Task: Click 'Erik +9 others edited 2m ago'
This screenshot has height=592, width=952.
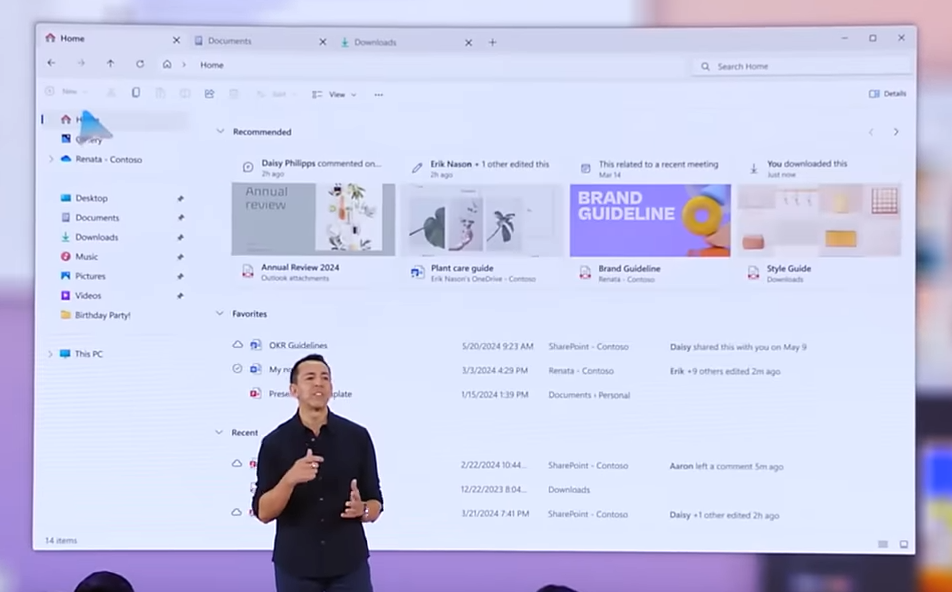Action: coord(725,371)
